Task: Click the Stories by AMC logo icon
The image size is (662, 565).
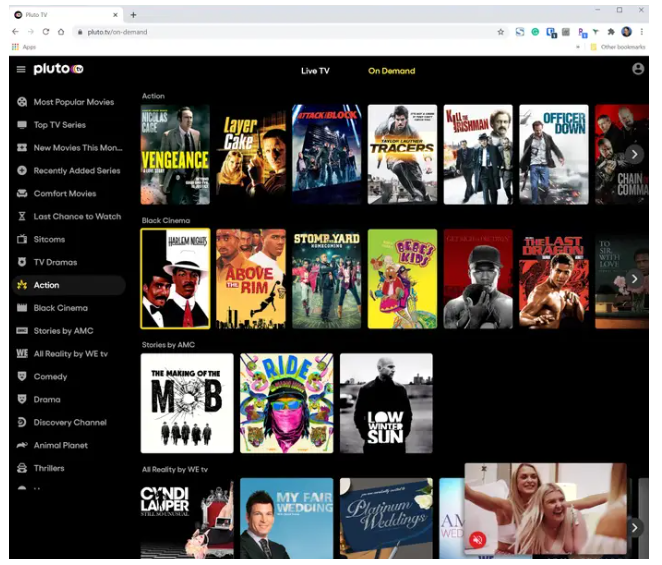Action: point(22,330)
